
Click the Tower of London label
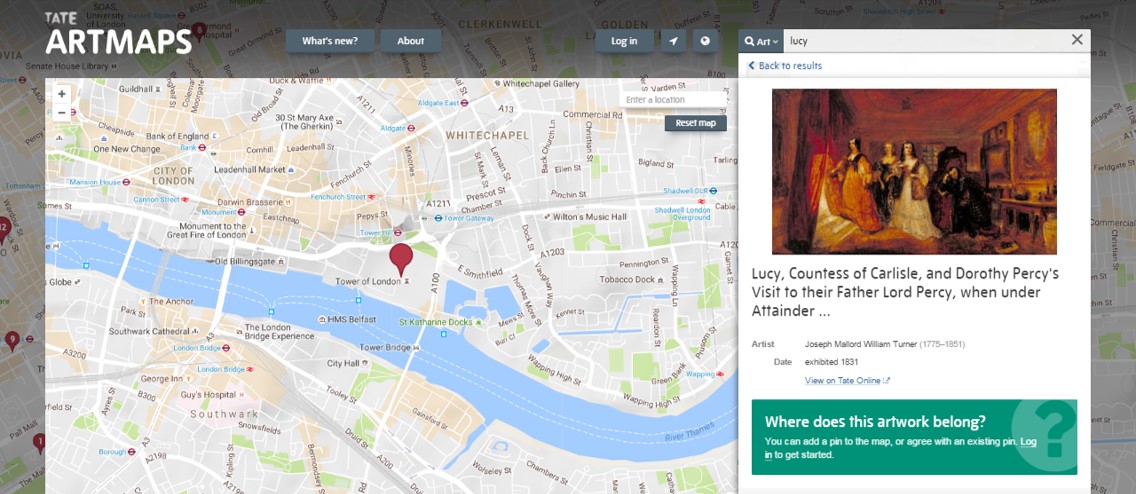point(368,281)
